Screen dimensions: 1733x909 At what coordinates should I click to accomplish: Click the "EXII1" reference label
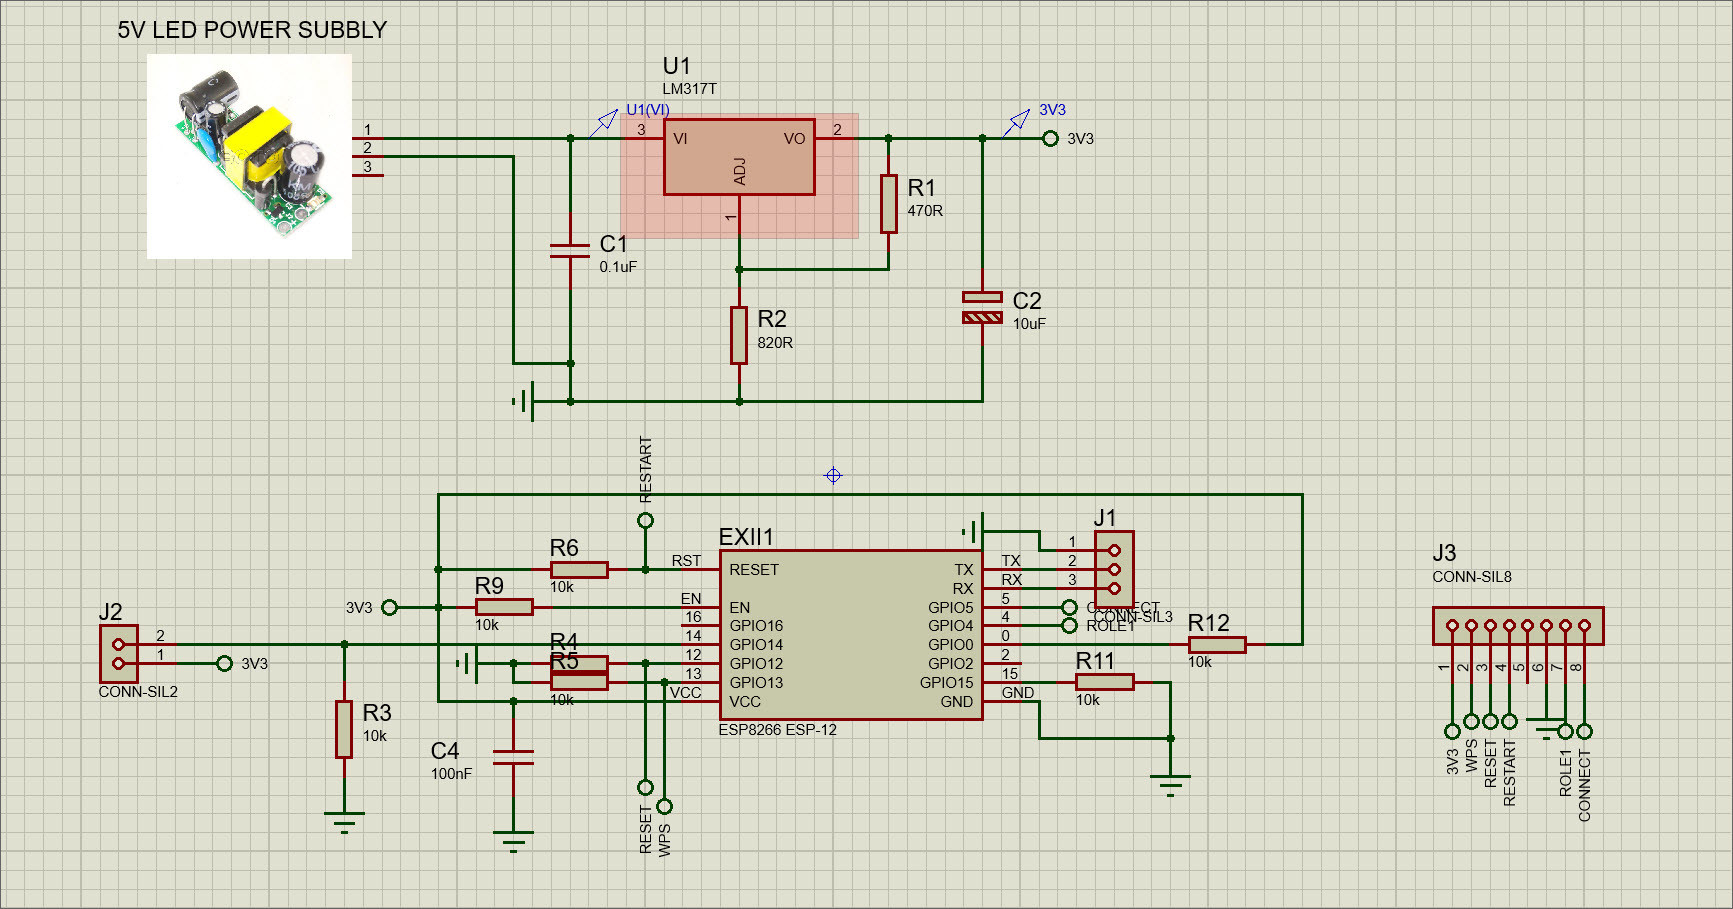click(x=746, y=537)
